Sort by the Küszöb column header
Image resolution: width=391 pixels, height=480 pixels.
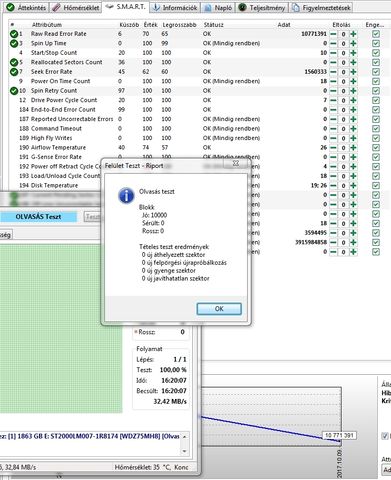click(x=129, y=25)
